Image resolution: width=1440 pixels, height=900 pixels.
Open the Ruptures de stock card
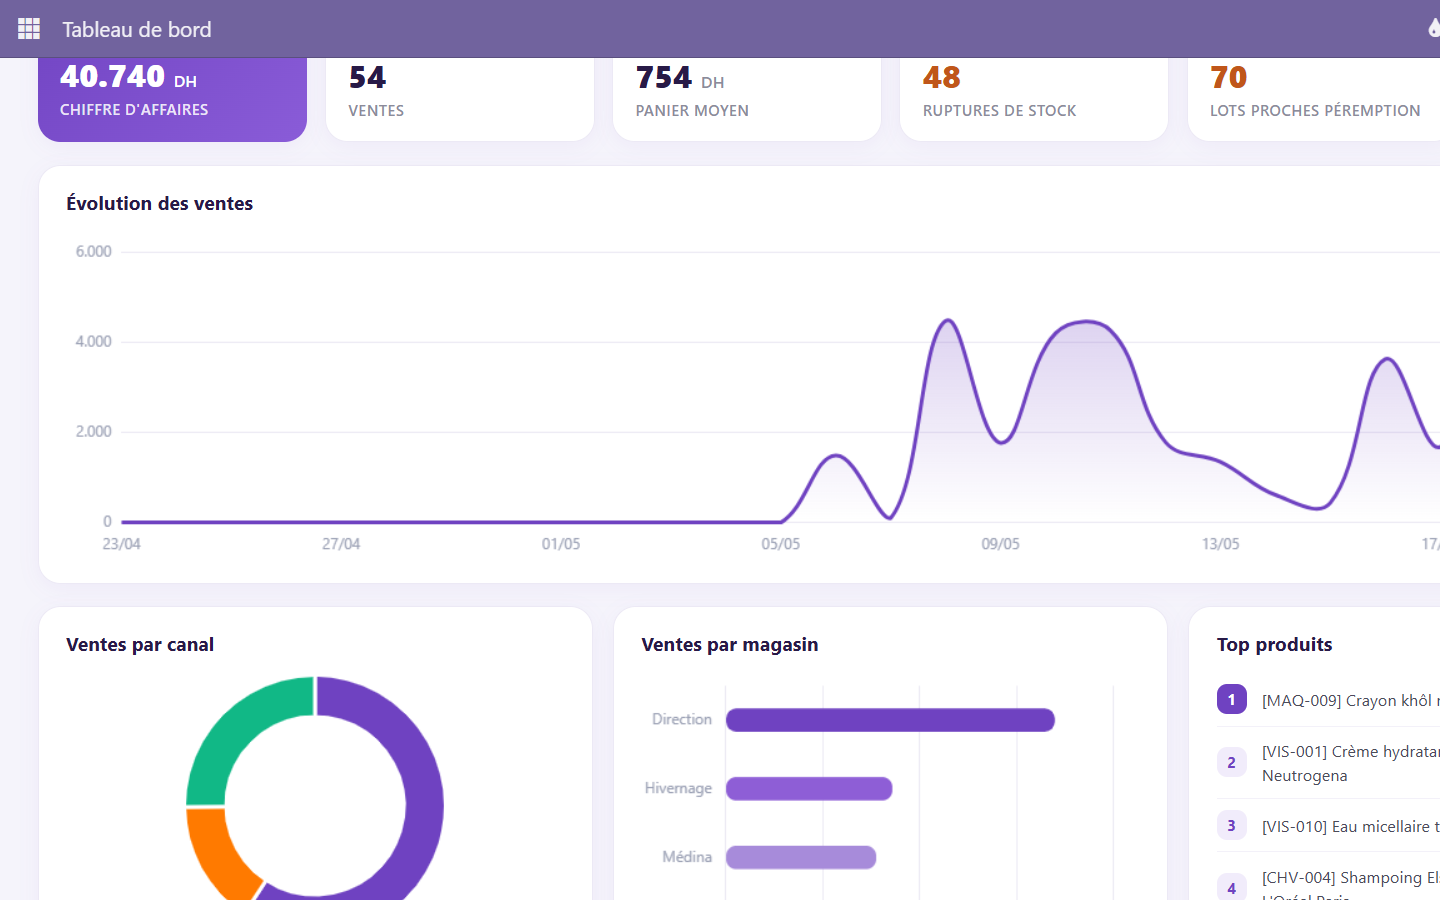(1034, 99)
